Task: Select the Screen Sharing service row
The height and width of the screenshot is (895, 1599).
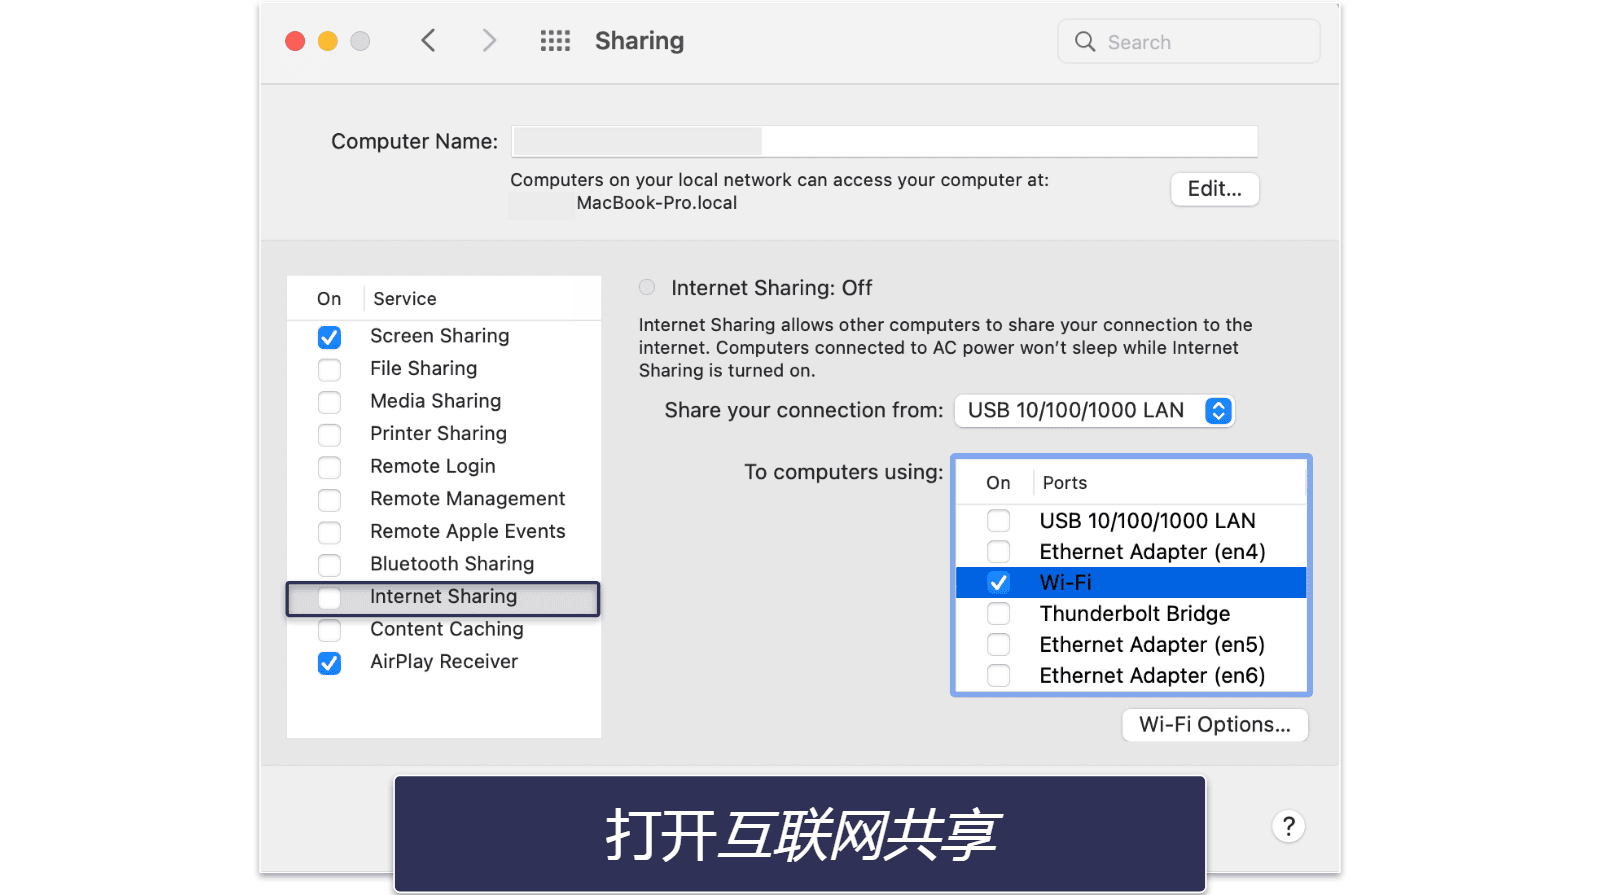Action: tap(444, 336)
